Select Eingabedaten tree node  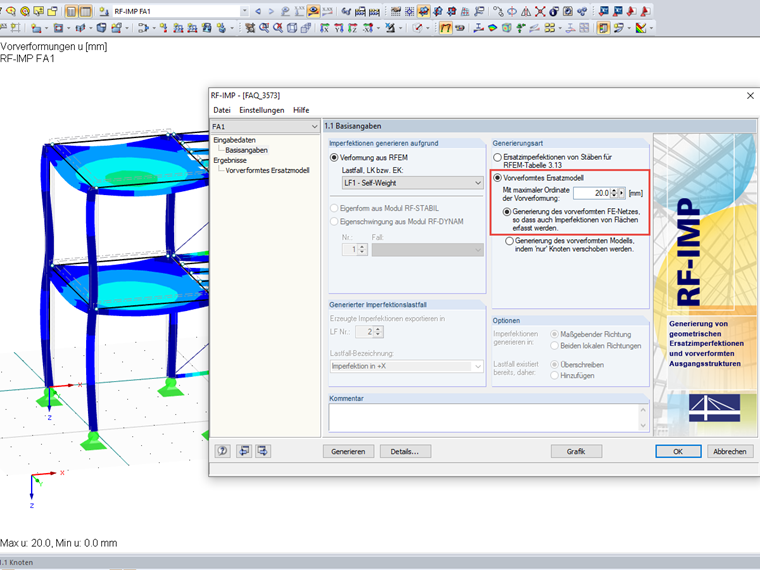coord(235,140)
